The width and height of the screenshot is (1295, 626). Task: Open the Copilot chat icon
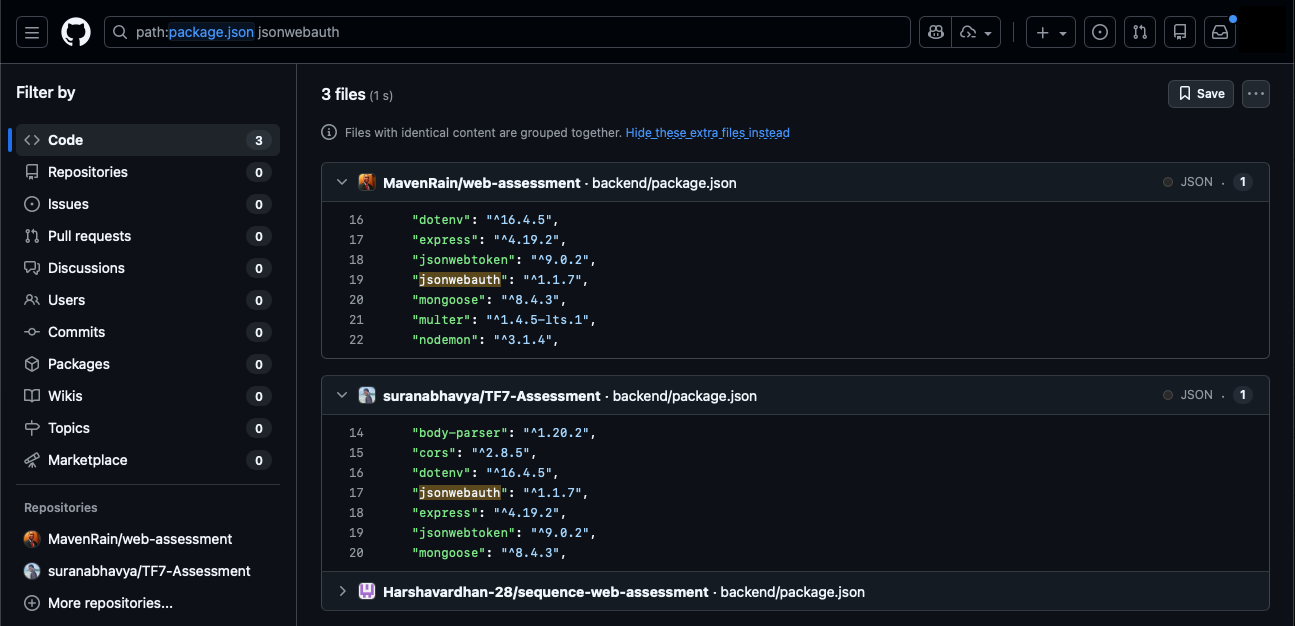935,32
